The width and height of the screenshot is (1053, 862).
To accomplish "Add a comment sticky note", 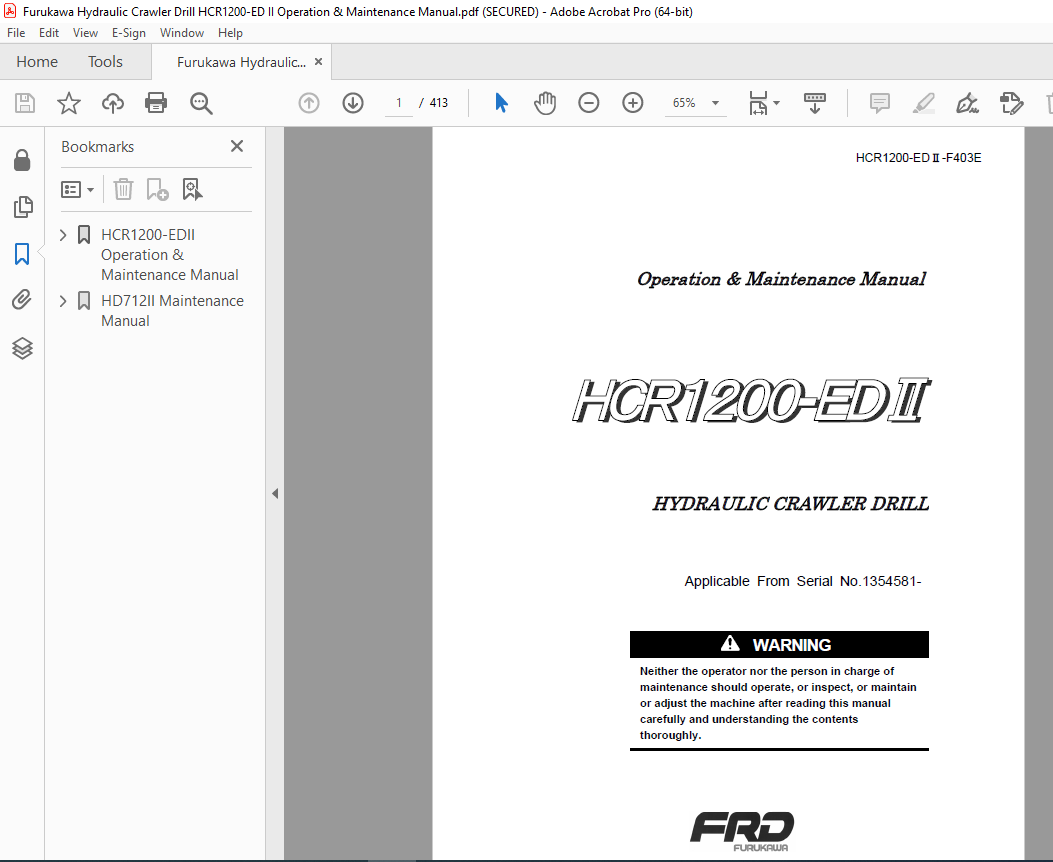I will tap(880, 103).
